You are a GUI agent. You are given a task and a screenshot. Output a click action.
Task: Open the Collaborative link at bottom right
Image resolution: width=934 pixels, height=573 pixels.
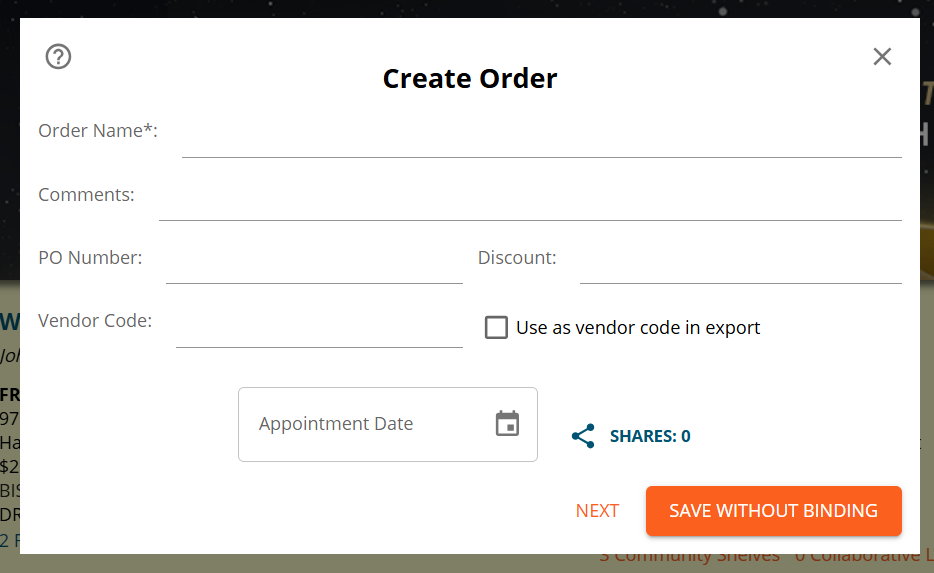864,558
